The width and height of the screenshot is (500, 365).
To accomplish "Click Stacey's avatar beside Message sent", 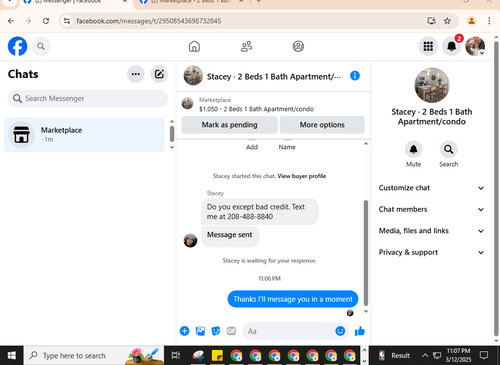I will 190,240.
